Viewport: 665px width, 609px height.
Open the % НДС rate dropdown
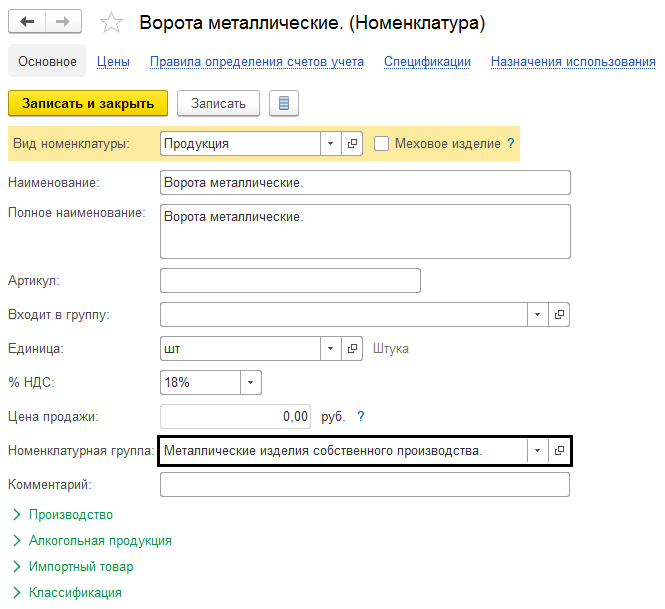(x=251, y=383)
